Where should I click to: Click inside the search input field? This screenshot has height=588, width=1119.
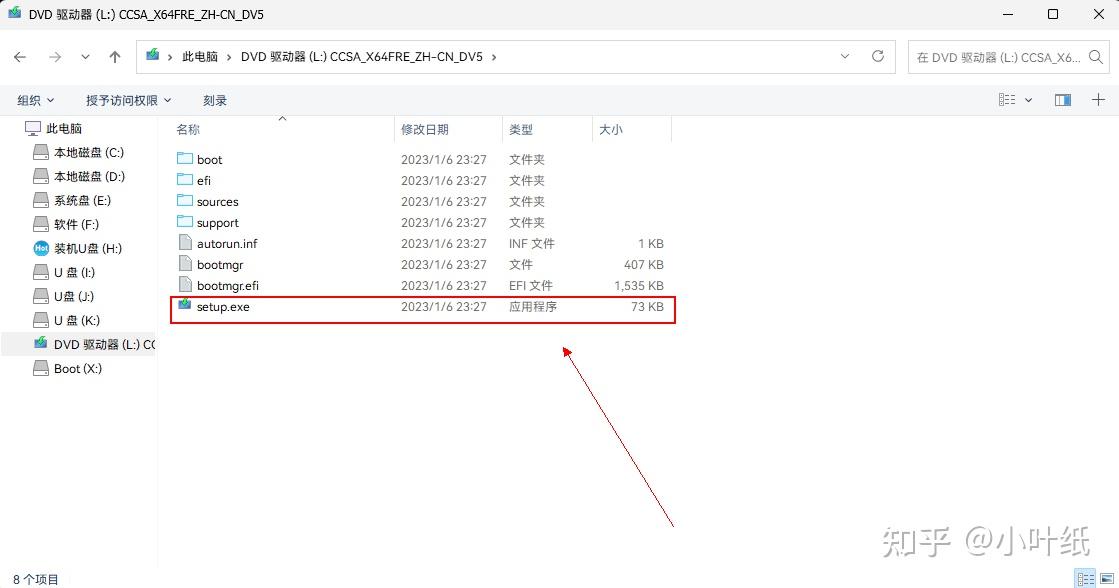coord(1000,57)
